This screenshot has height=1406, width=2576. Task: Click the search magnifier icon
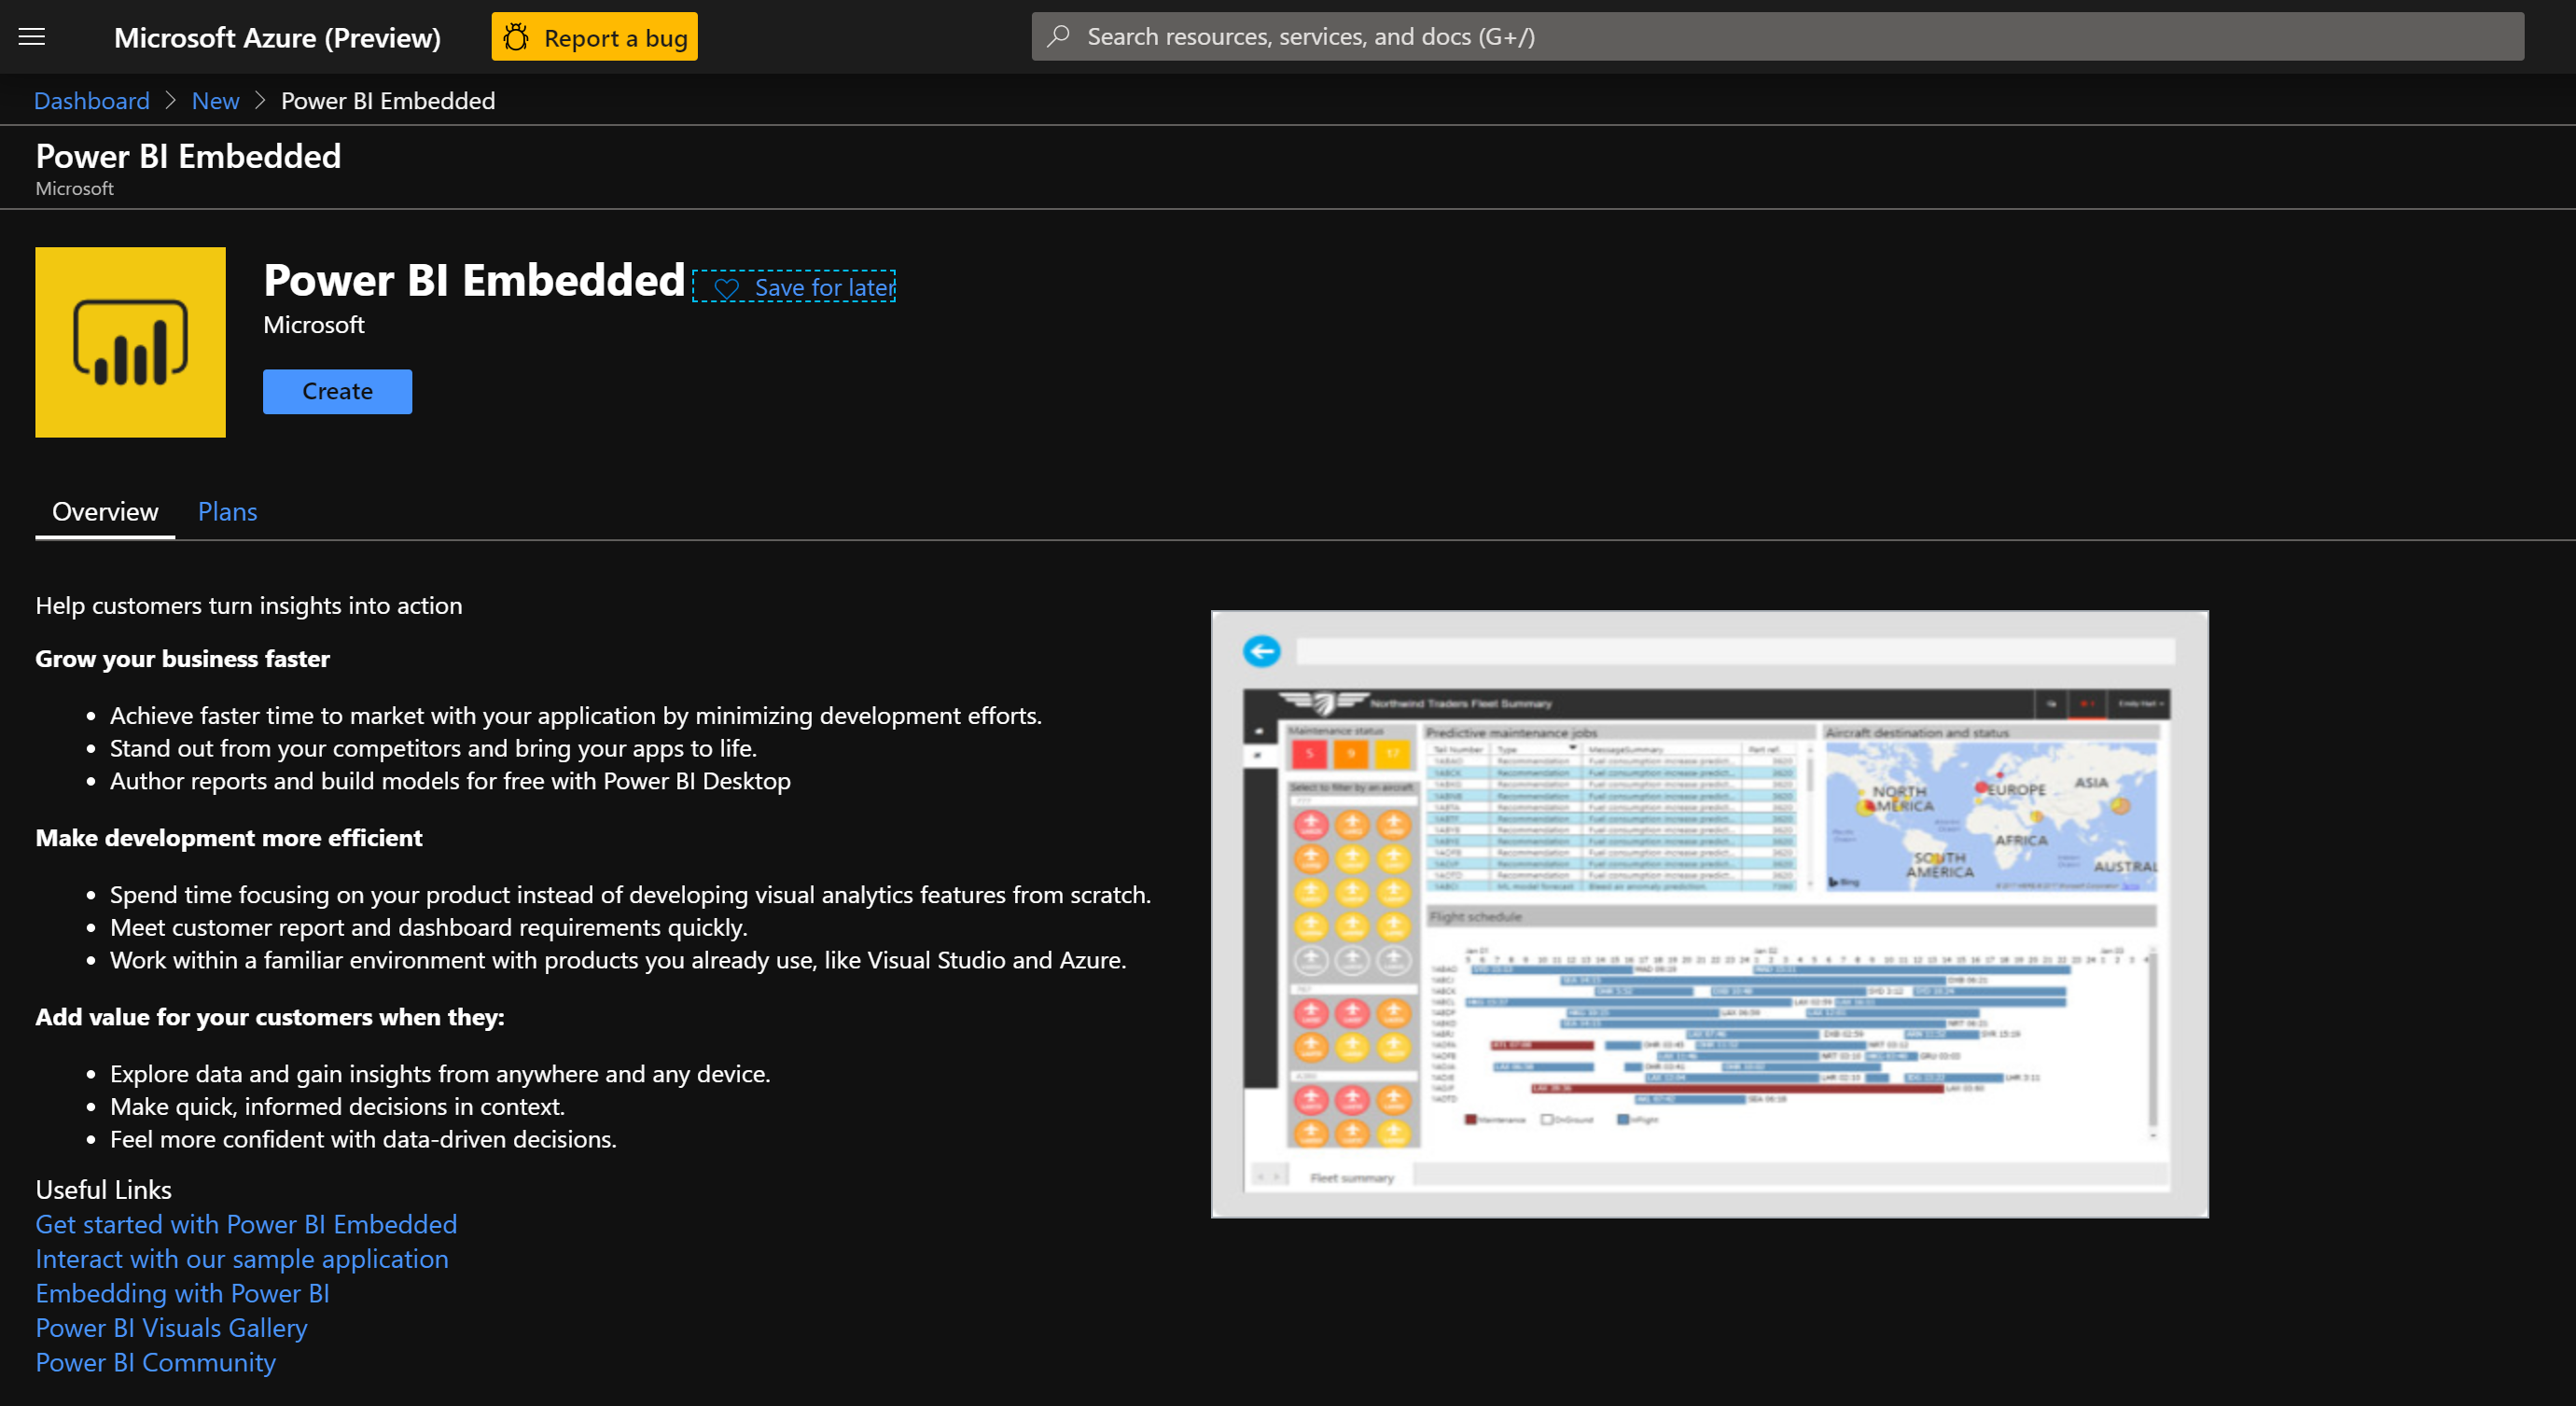click(x=1058, y=37)
